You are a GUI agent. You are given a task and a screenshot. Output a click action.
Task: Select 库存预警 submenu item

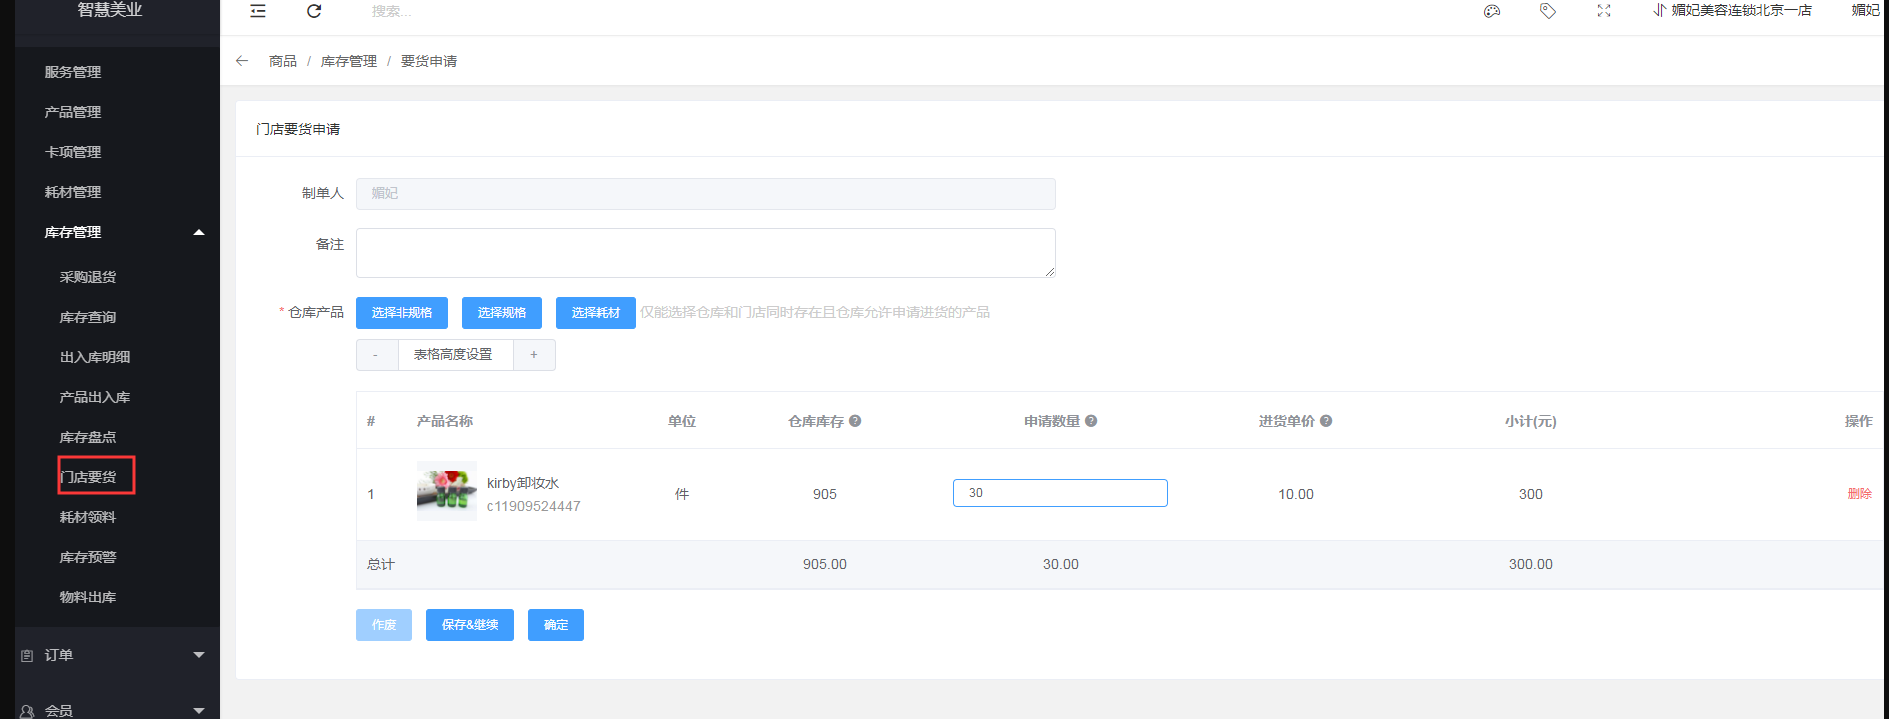88,557
